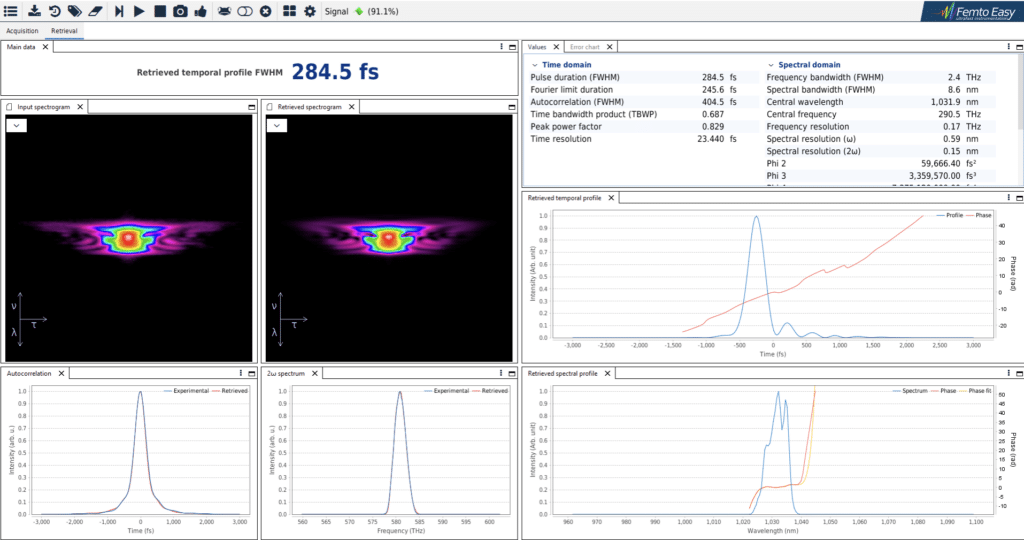
Task: Toggle Profile legend in temporal profile chart
Action: [950, 215]
